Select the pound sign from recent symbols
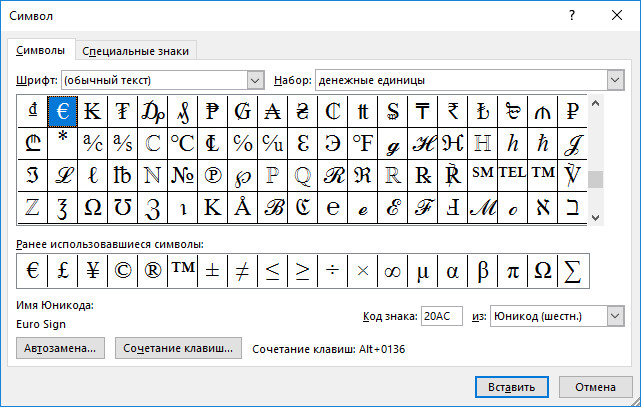 (63, 271)
